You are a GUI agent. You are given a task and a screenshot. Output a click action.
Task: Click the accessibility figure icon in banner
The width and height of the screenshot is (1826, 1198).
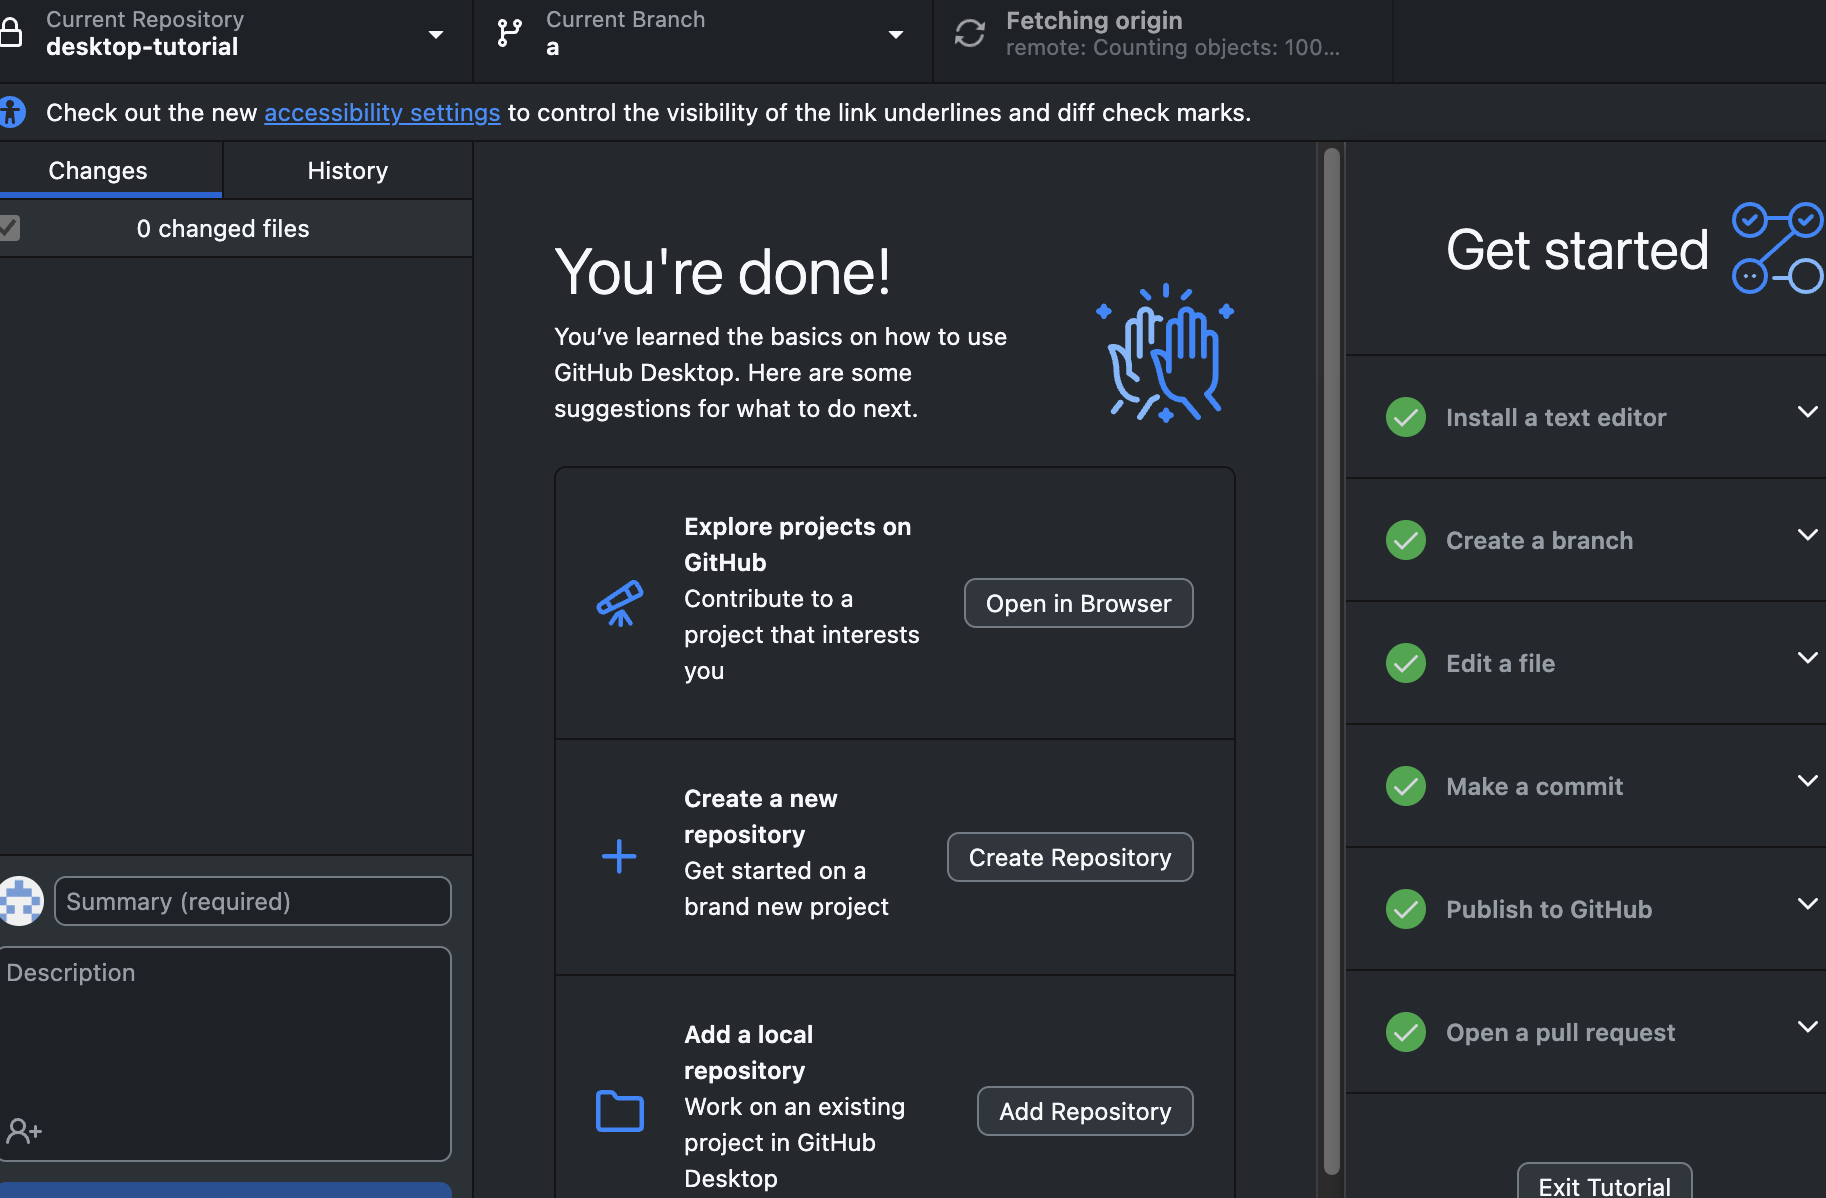[11, 112]
